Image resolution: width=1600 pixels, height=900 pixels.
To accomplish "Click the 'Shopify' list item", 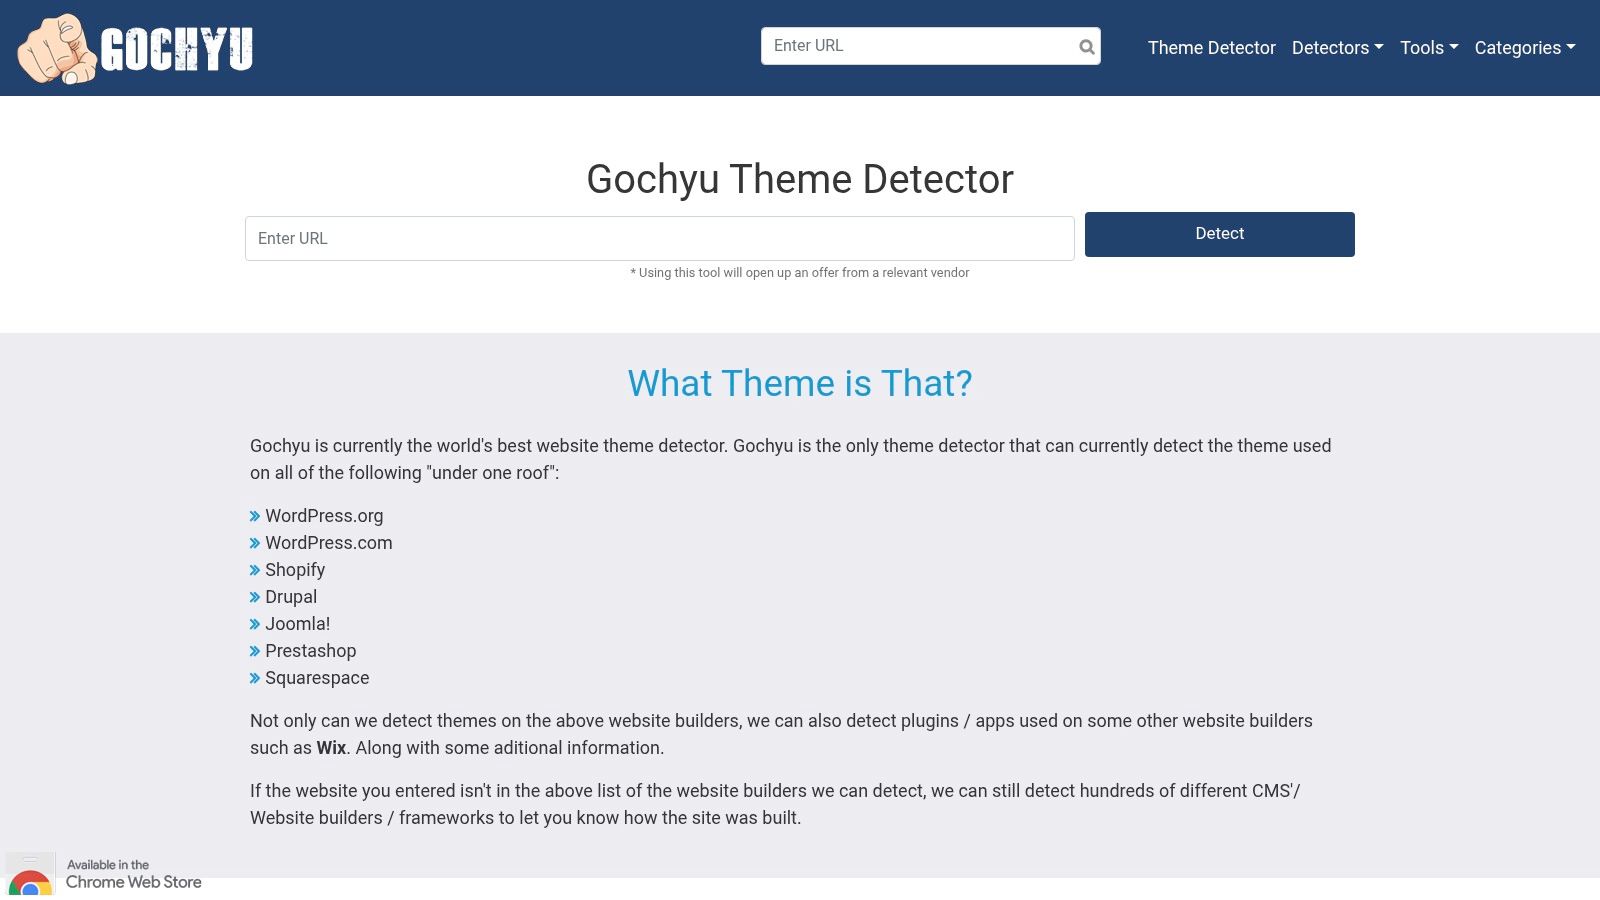I will pos(295,570).
